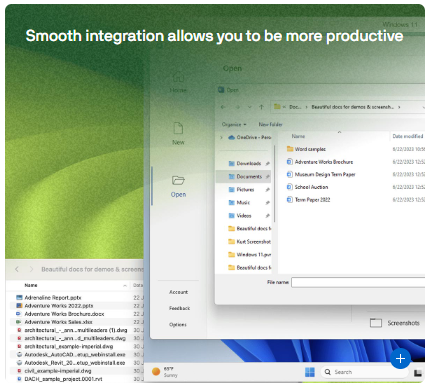Screen dimensions: 431x388
Task: Open the Windows 11 folder shortcut
Action: click(x=249, y=254)
